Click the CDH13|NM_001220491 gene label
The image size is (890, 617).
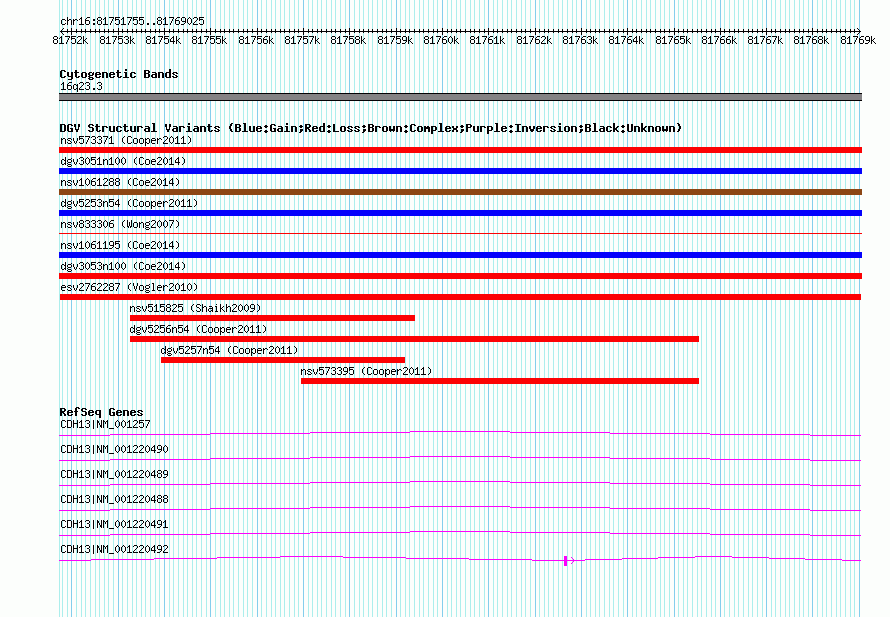tap(114, 524)
